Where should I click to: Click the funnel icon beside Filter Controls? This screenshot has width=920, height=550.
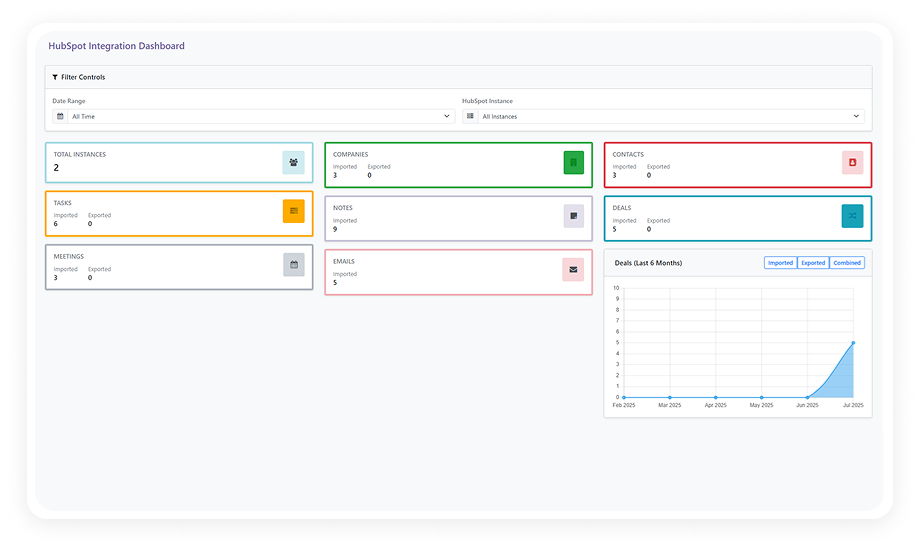[55, 77]
